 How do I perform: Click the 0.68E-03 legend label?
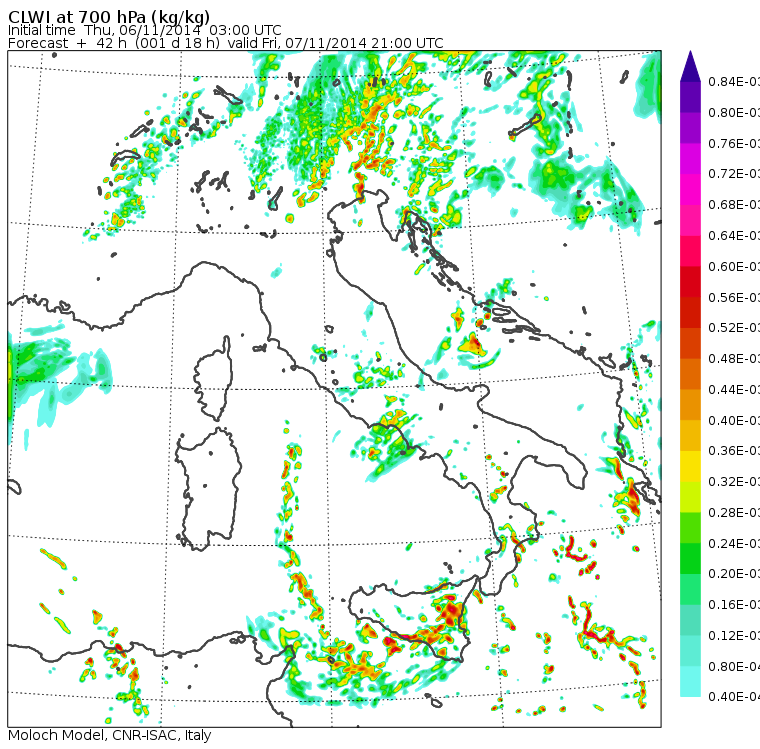(734, 205)
